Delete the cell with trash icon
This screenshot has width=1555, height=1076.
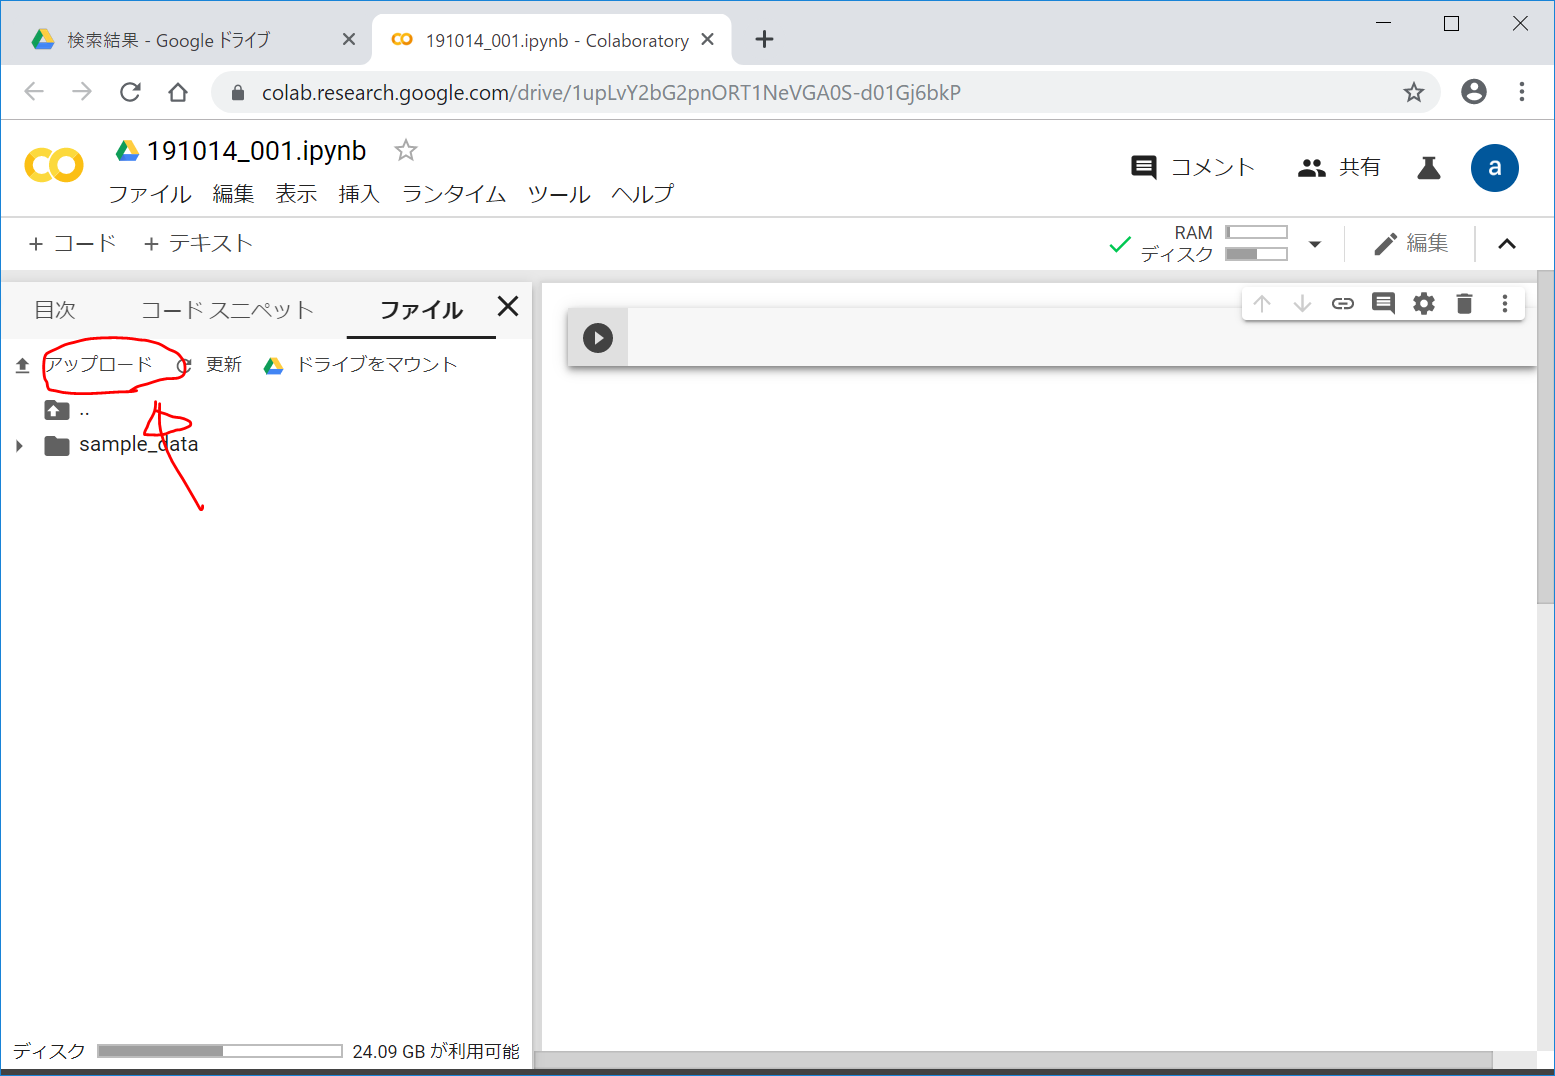(1464, 304)
